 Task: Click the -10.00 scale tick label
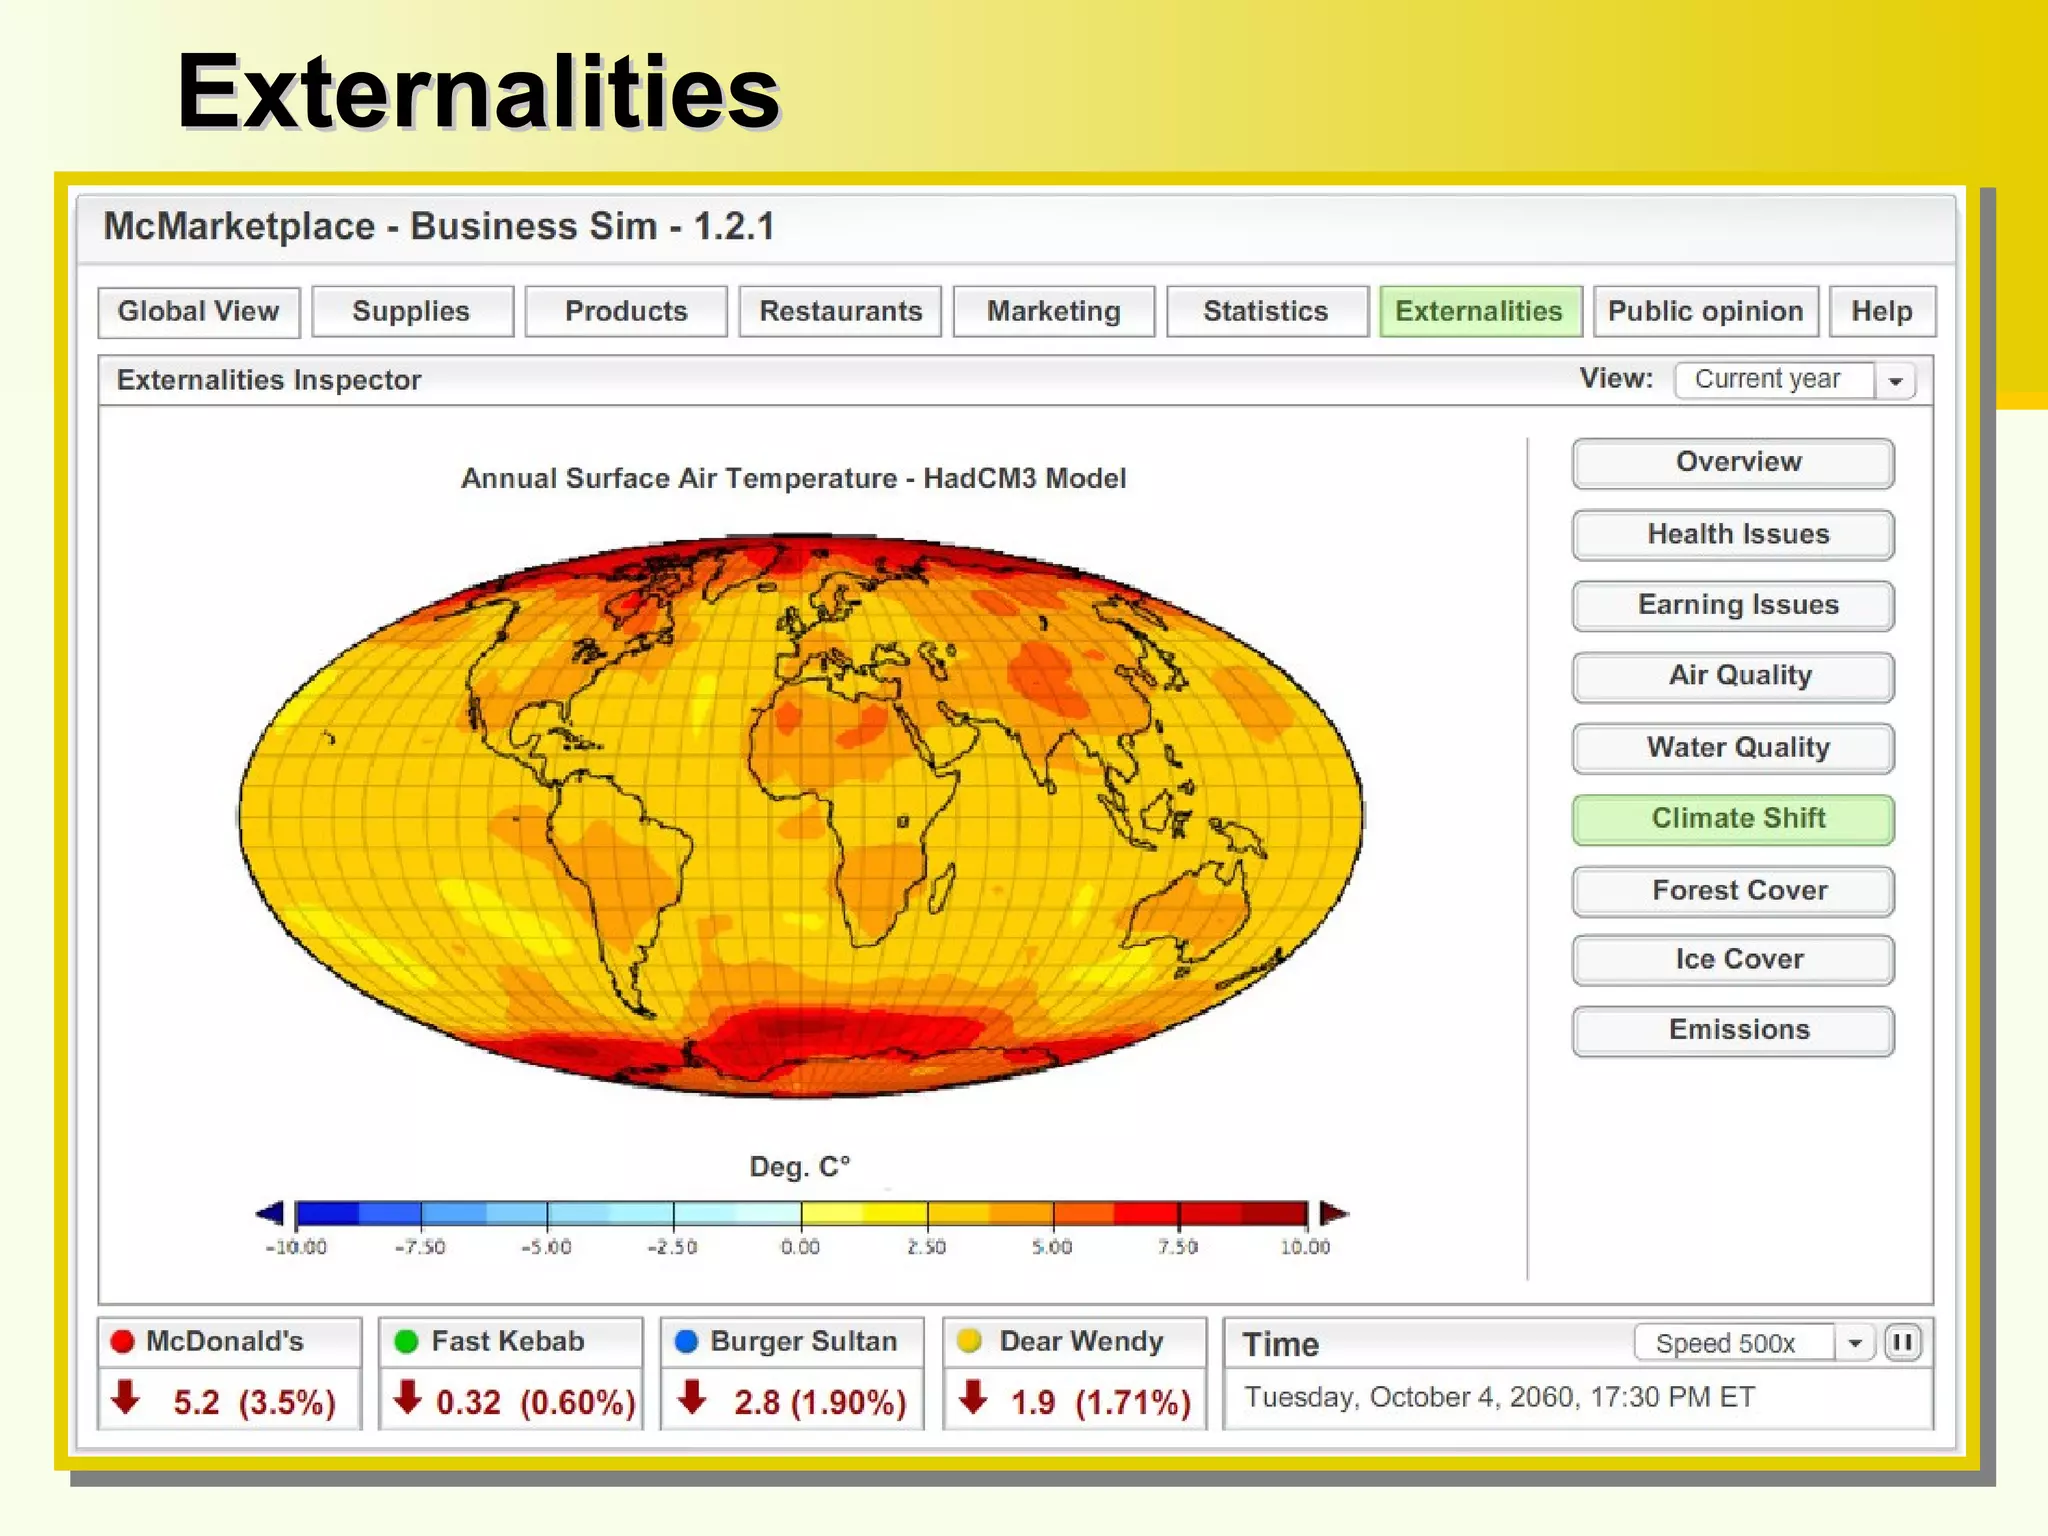click(296, 1247)
